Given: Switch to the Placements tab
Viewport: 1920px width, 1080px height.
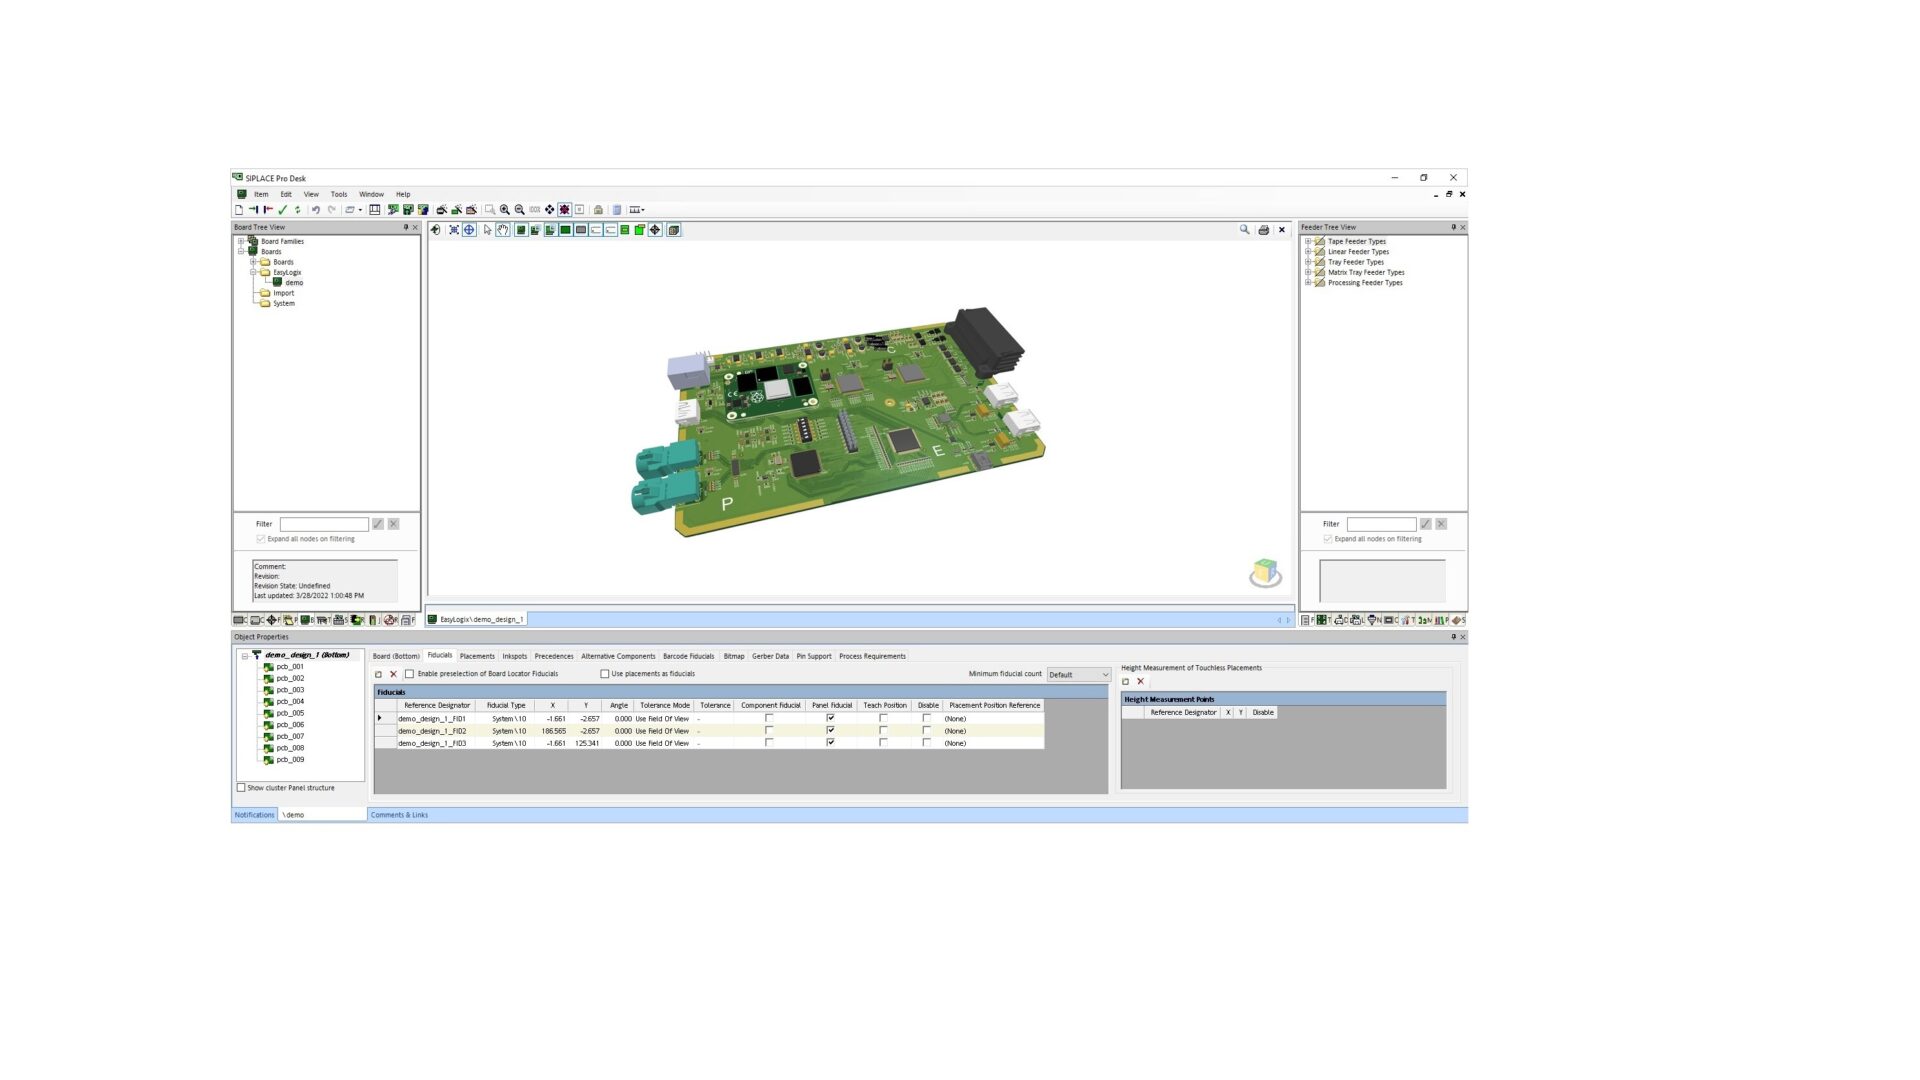Looking at the screenshot, I should tap(477, 657).
